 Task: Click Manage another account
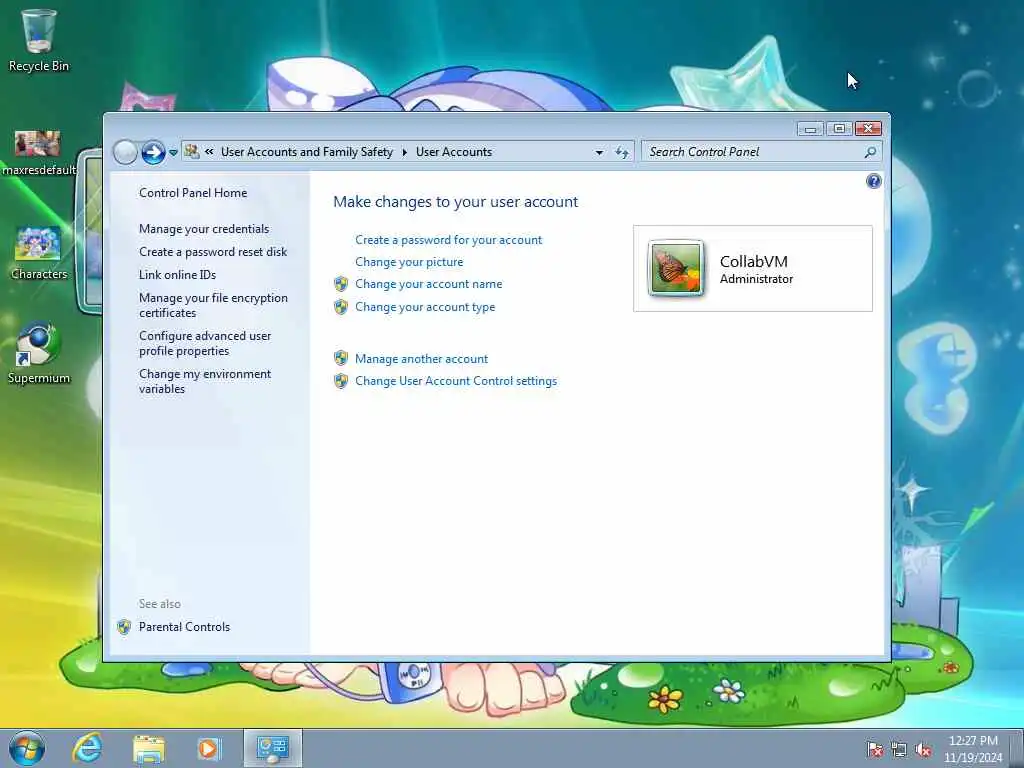pos(421,359)
